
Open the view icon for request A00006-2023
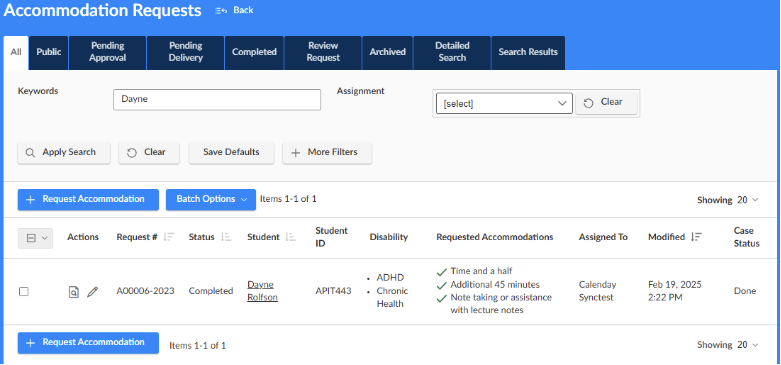[73, 292]
